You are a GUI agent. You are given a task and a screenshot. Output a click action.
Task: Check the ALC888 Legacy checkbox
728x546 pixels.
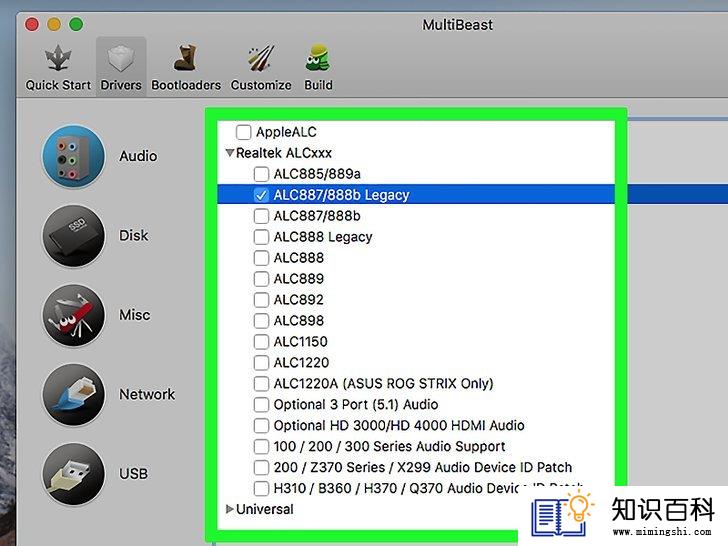261,237
